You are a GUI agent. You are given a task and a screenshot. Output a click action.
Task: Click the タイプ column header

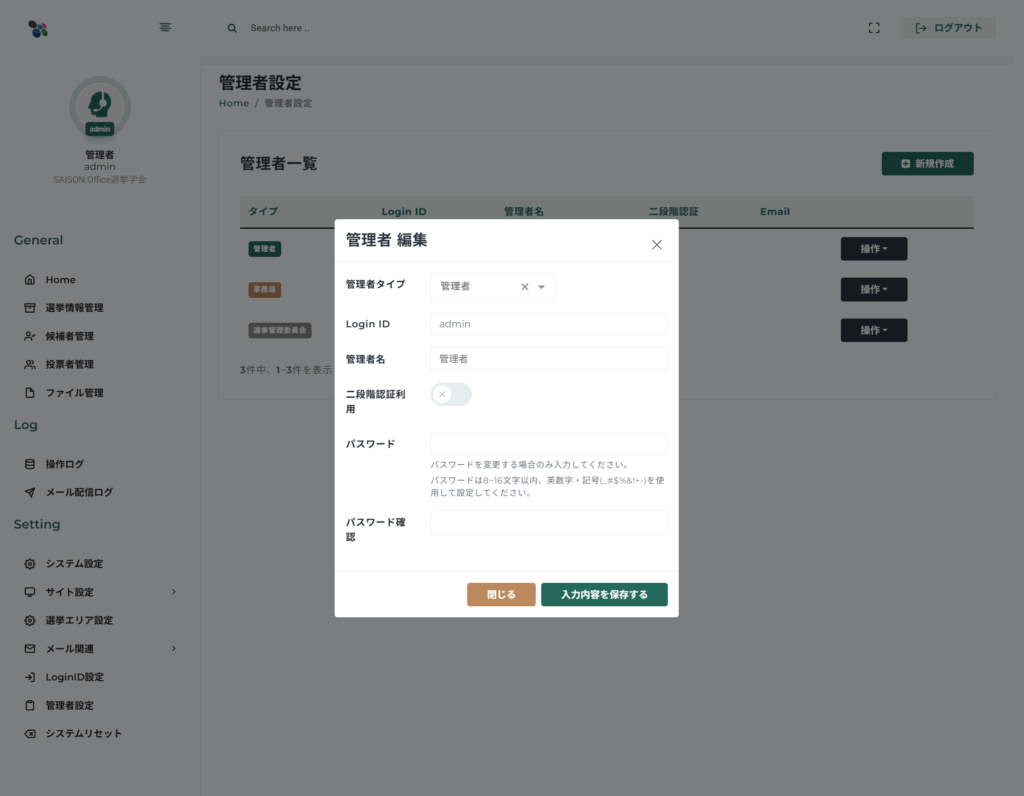coord(263,212)
